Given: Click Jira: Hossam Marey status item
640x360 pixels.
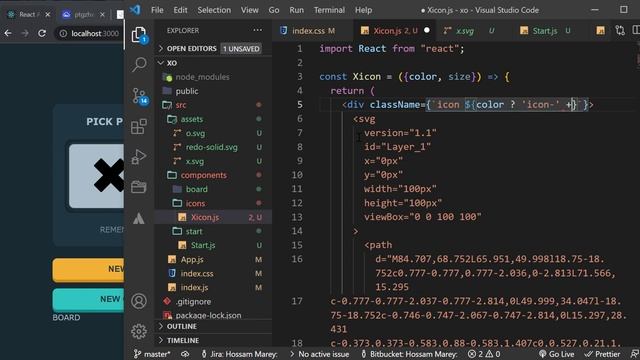Looking at the screenshot, I should coord(239,354).
